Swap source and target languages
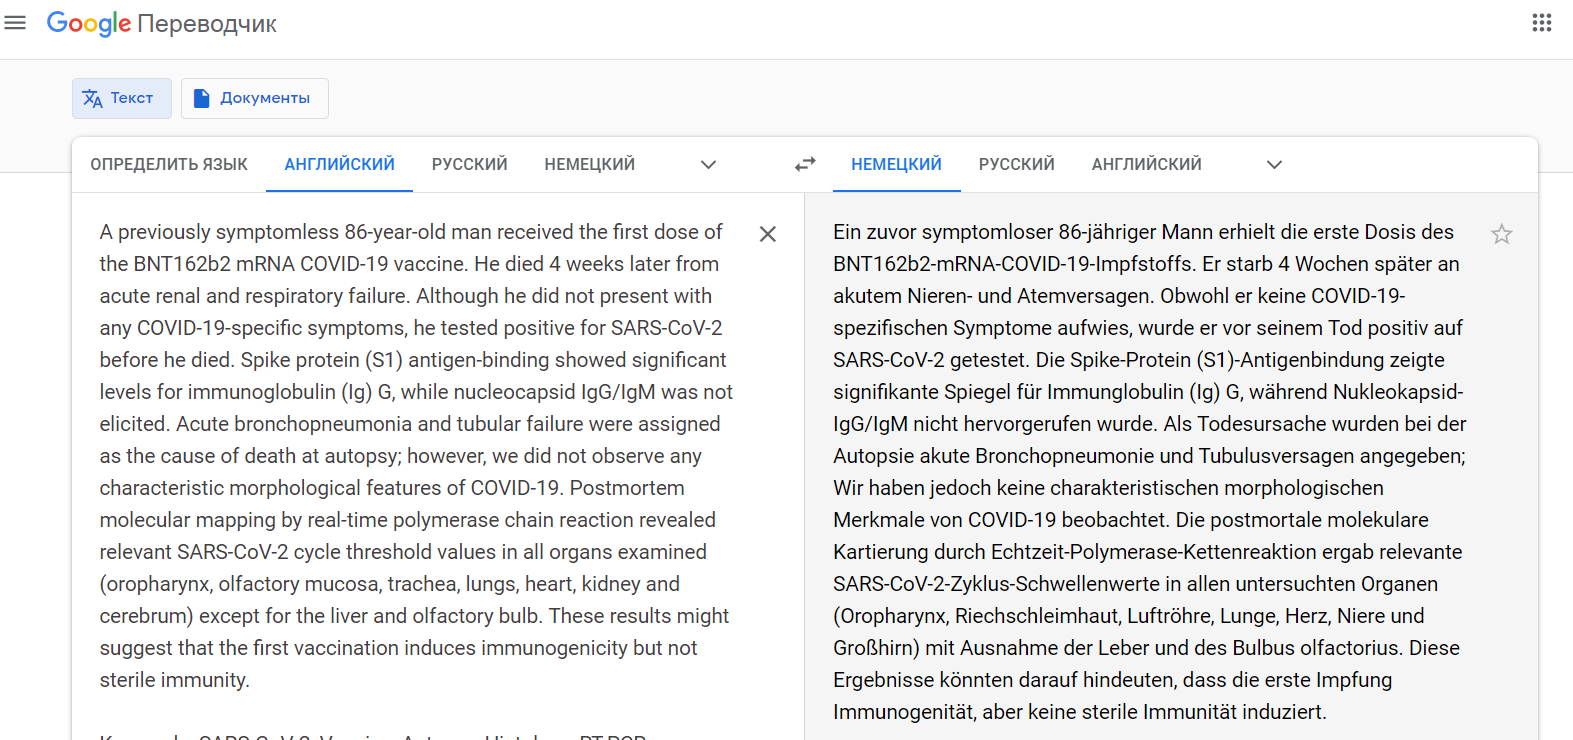 click(805, 164)
